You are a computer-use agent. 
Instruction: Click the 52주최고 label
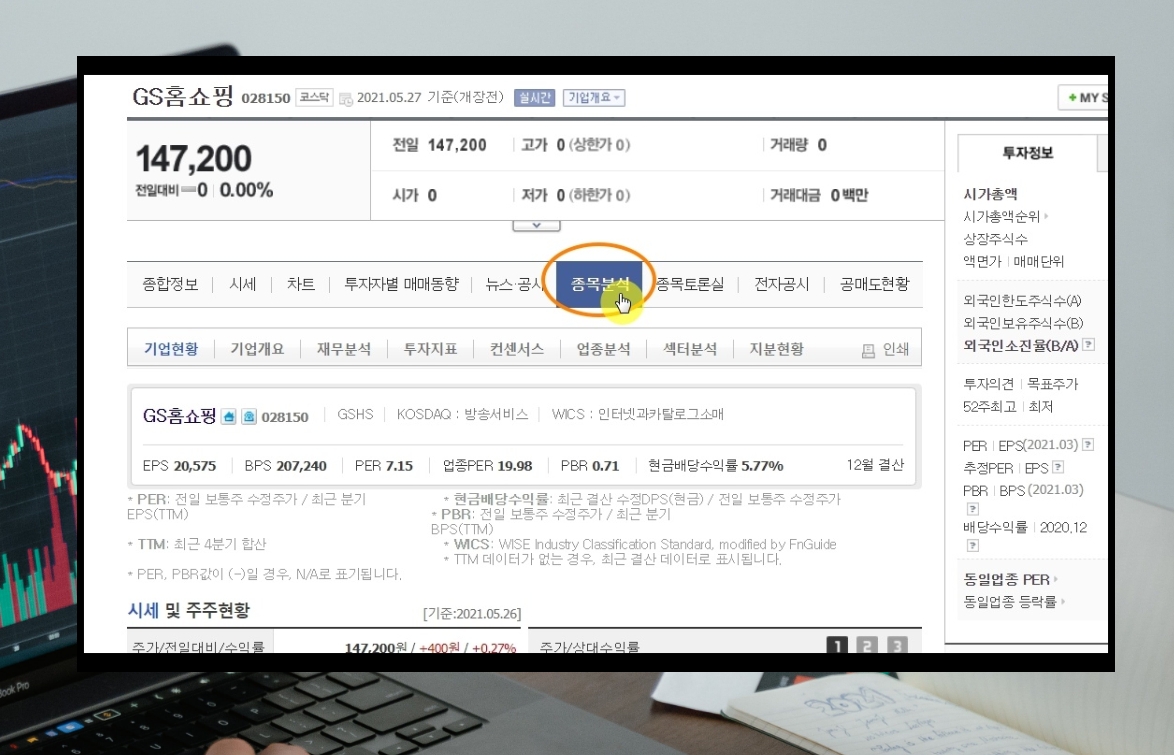990,406
